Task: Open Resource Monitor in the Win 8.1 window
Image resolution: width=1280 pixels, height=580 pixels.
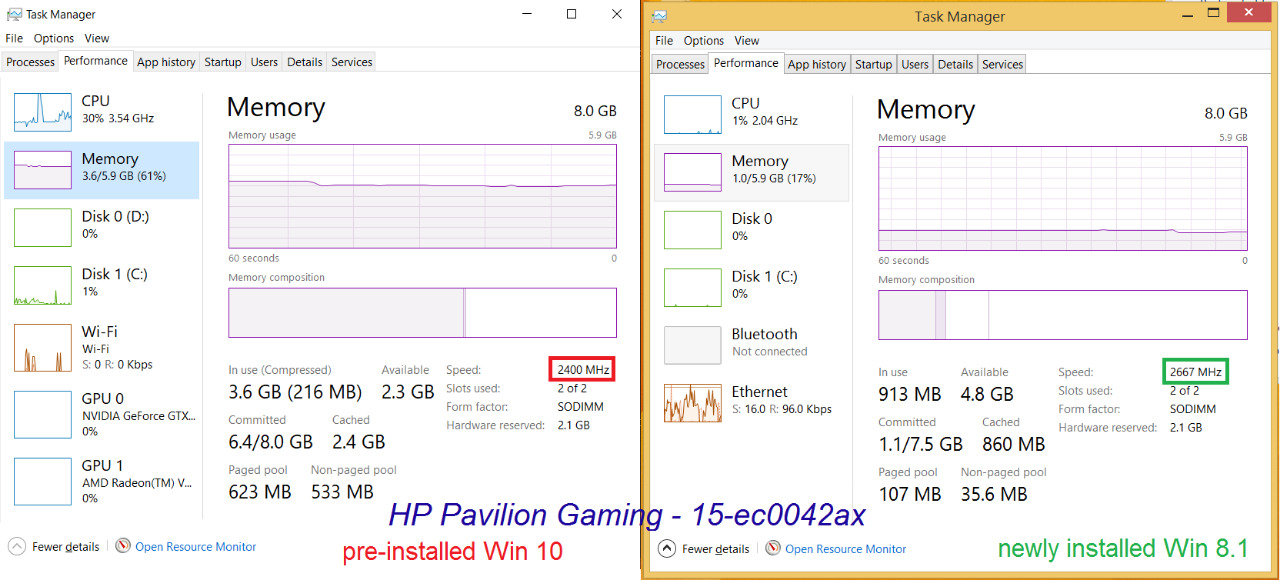Action: pos(844,548)
